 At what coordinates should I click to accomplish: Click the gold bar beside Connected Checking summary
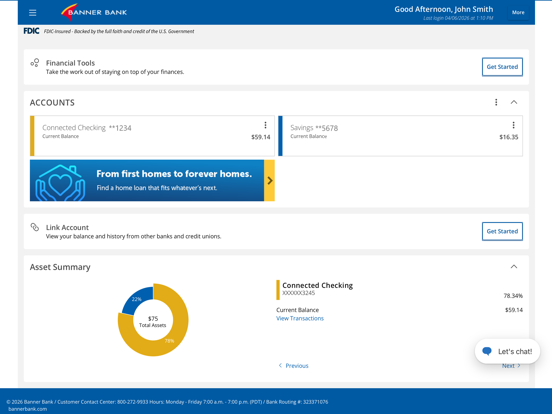(x=278, y=290)
